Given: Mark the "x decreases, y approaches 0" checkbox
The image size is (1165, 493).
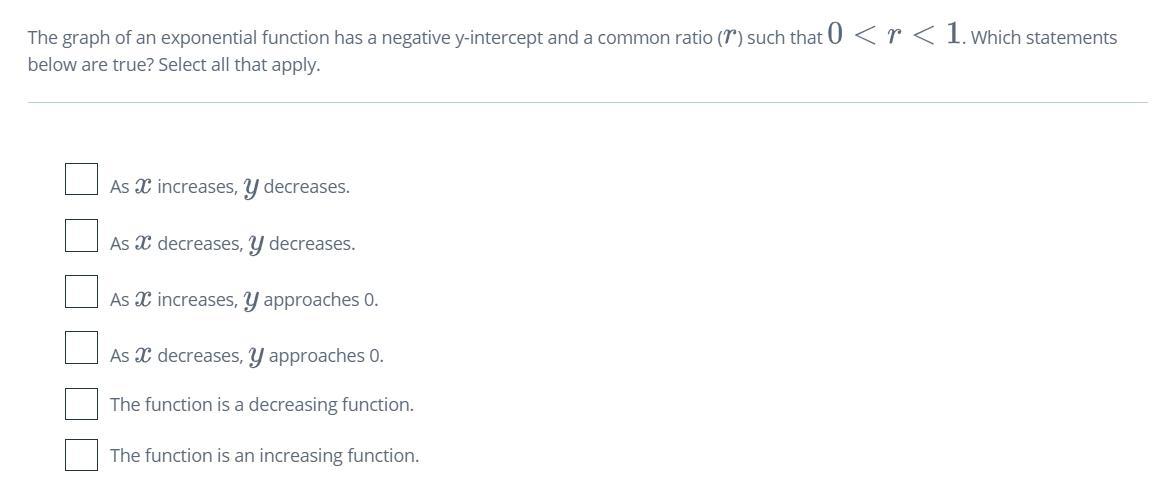Looking at the screenshot, I should pyautogui.click(x=81, y=347).
